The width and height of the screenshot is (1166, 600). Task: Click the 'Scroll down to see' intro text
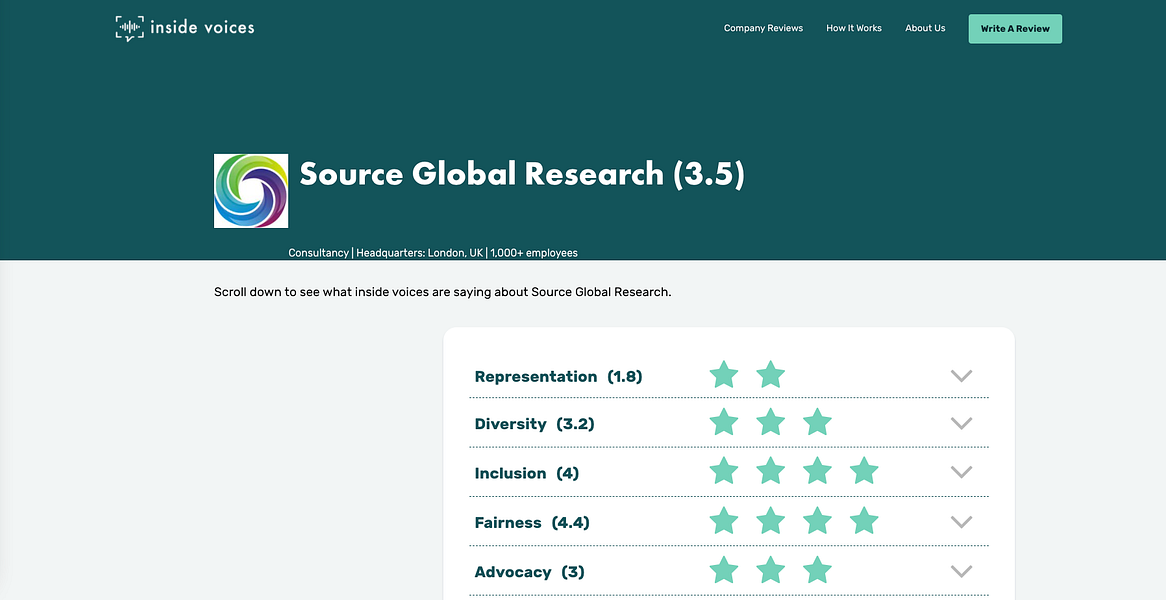[442, 292]
